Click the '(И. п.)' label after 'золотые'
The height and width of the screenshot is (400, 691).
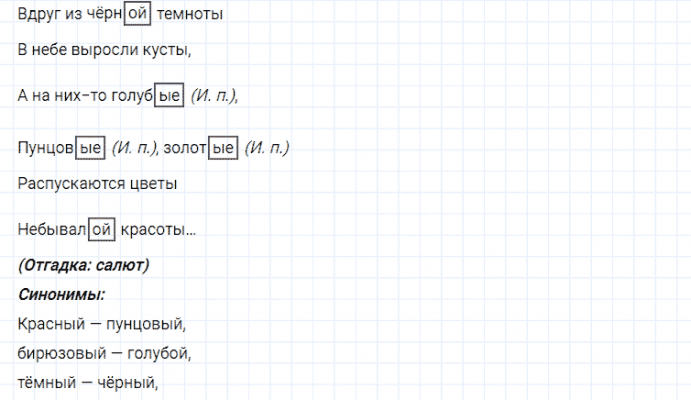(x=265, y=148)
